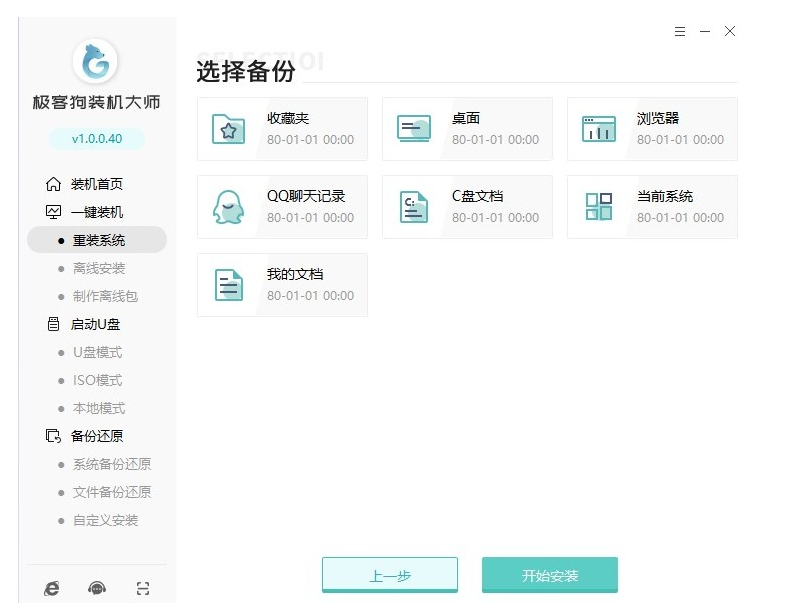
Task: Click the C盘文档 file icon
Action: click(413, 207)
